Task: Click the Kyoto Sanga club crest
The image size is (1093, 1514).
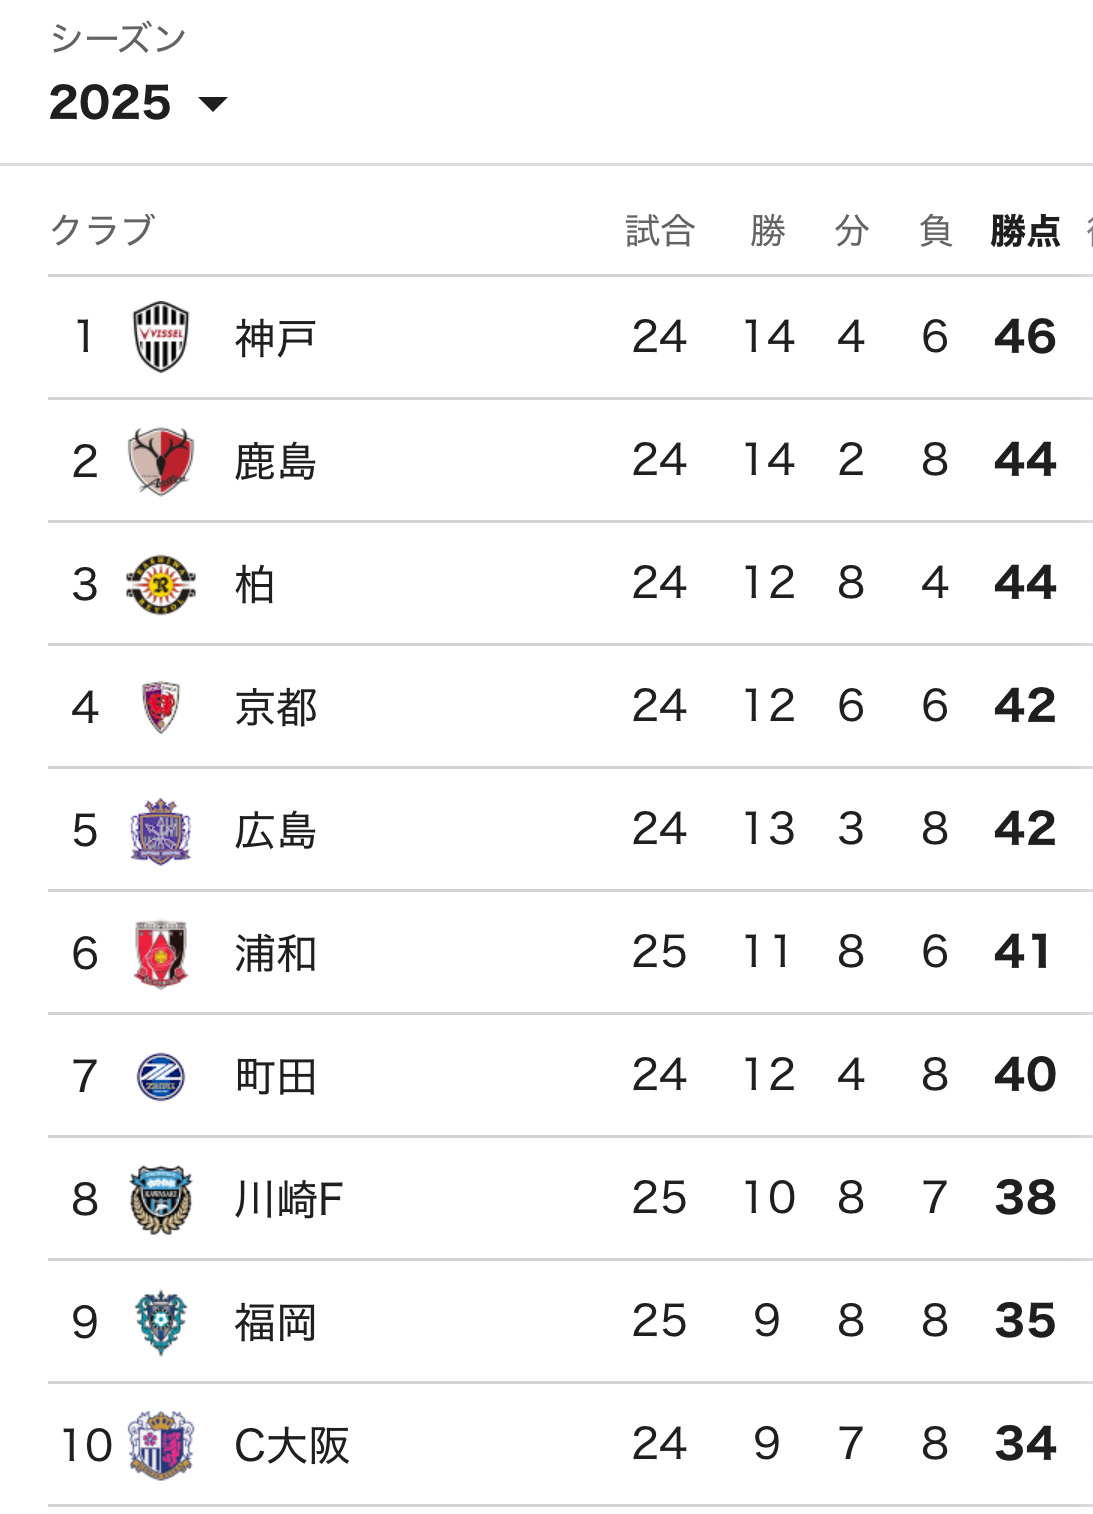Action: tap(160, 707)
